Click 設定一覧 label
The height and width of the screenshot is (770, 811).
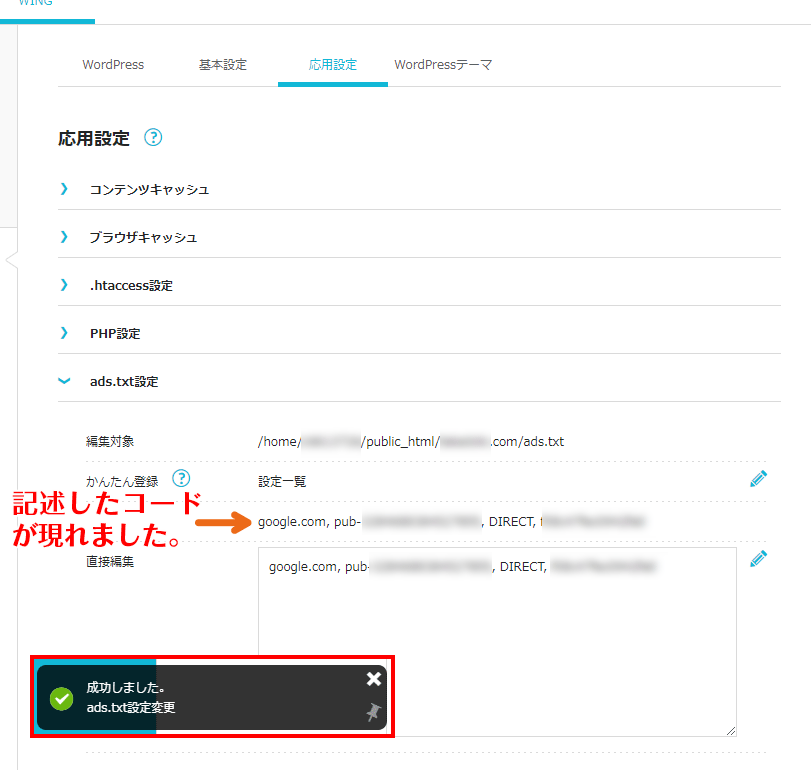(x=282, y=481)
